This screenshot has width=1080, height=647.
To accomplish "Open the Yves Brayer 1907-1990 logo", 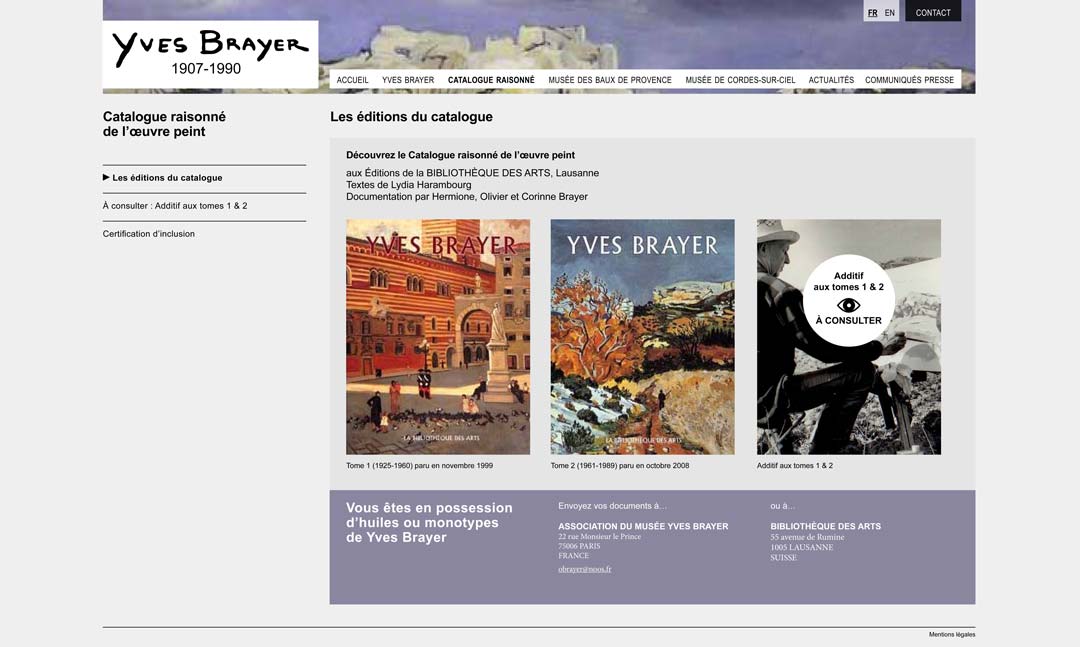I will [210, 54].
